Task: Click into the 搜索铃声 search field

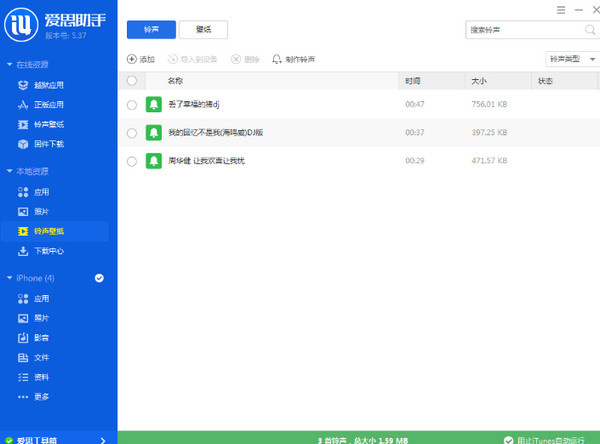Action: [x=520, y=30]
